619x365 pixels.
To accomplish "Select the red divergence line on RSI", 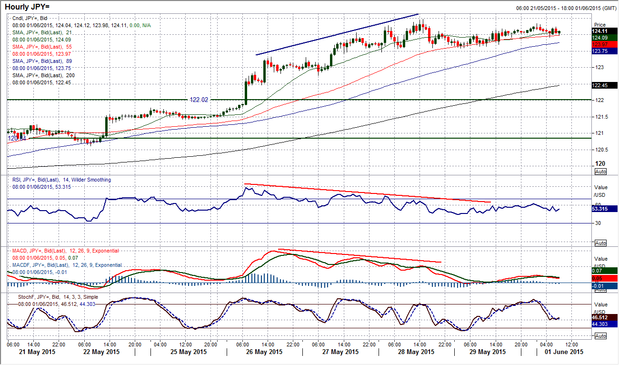I will [x=367, y=193].
